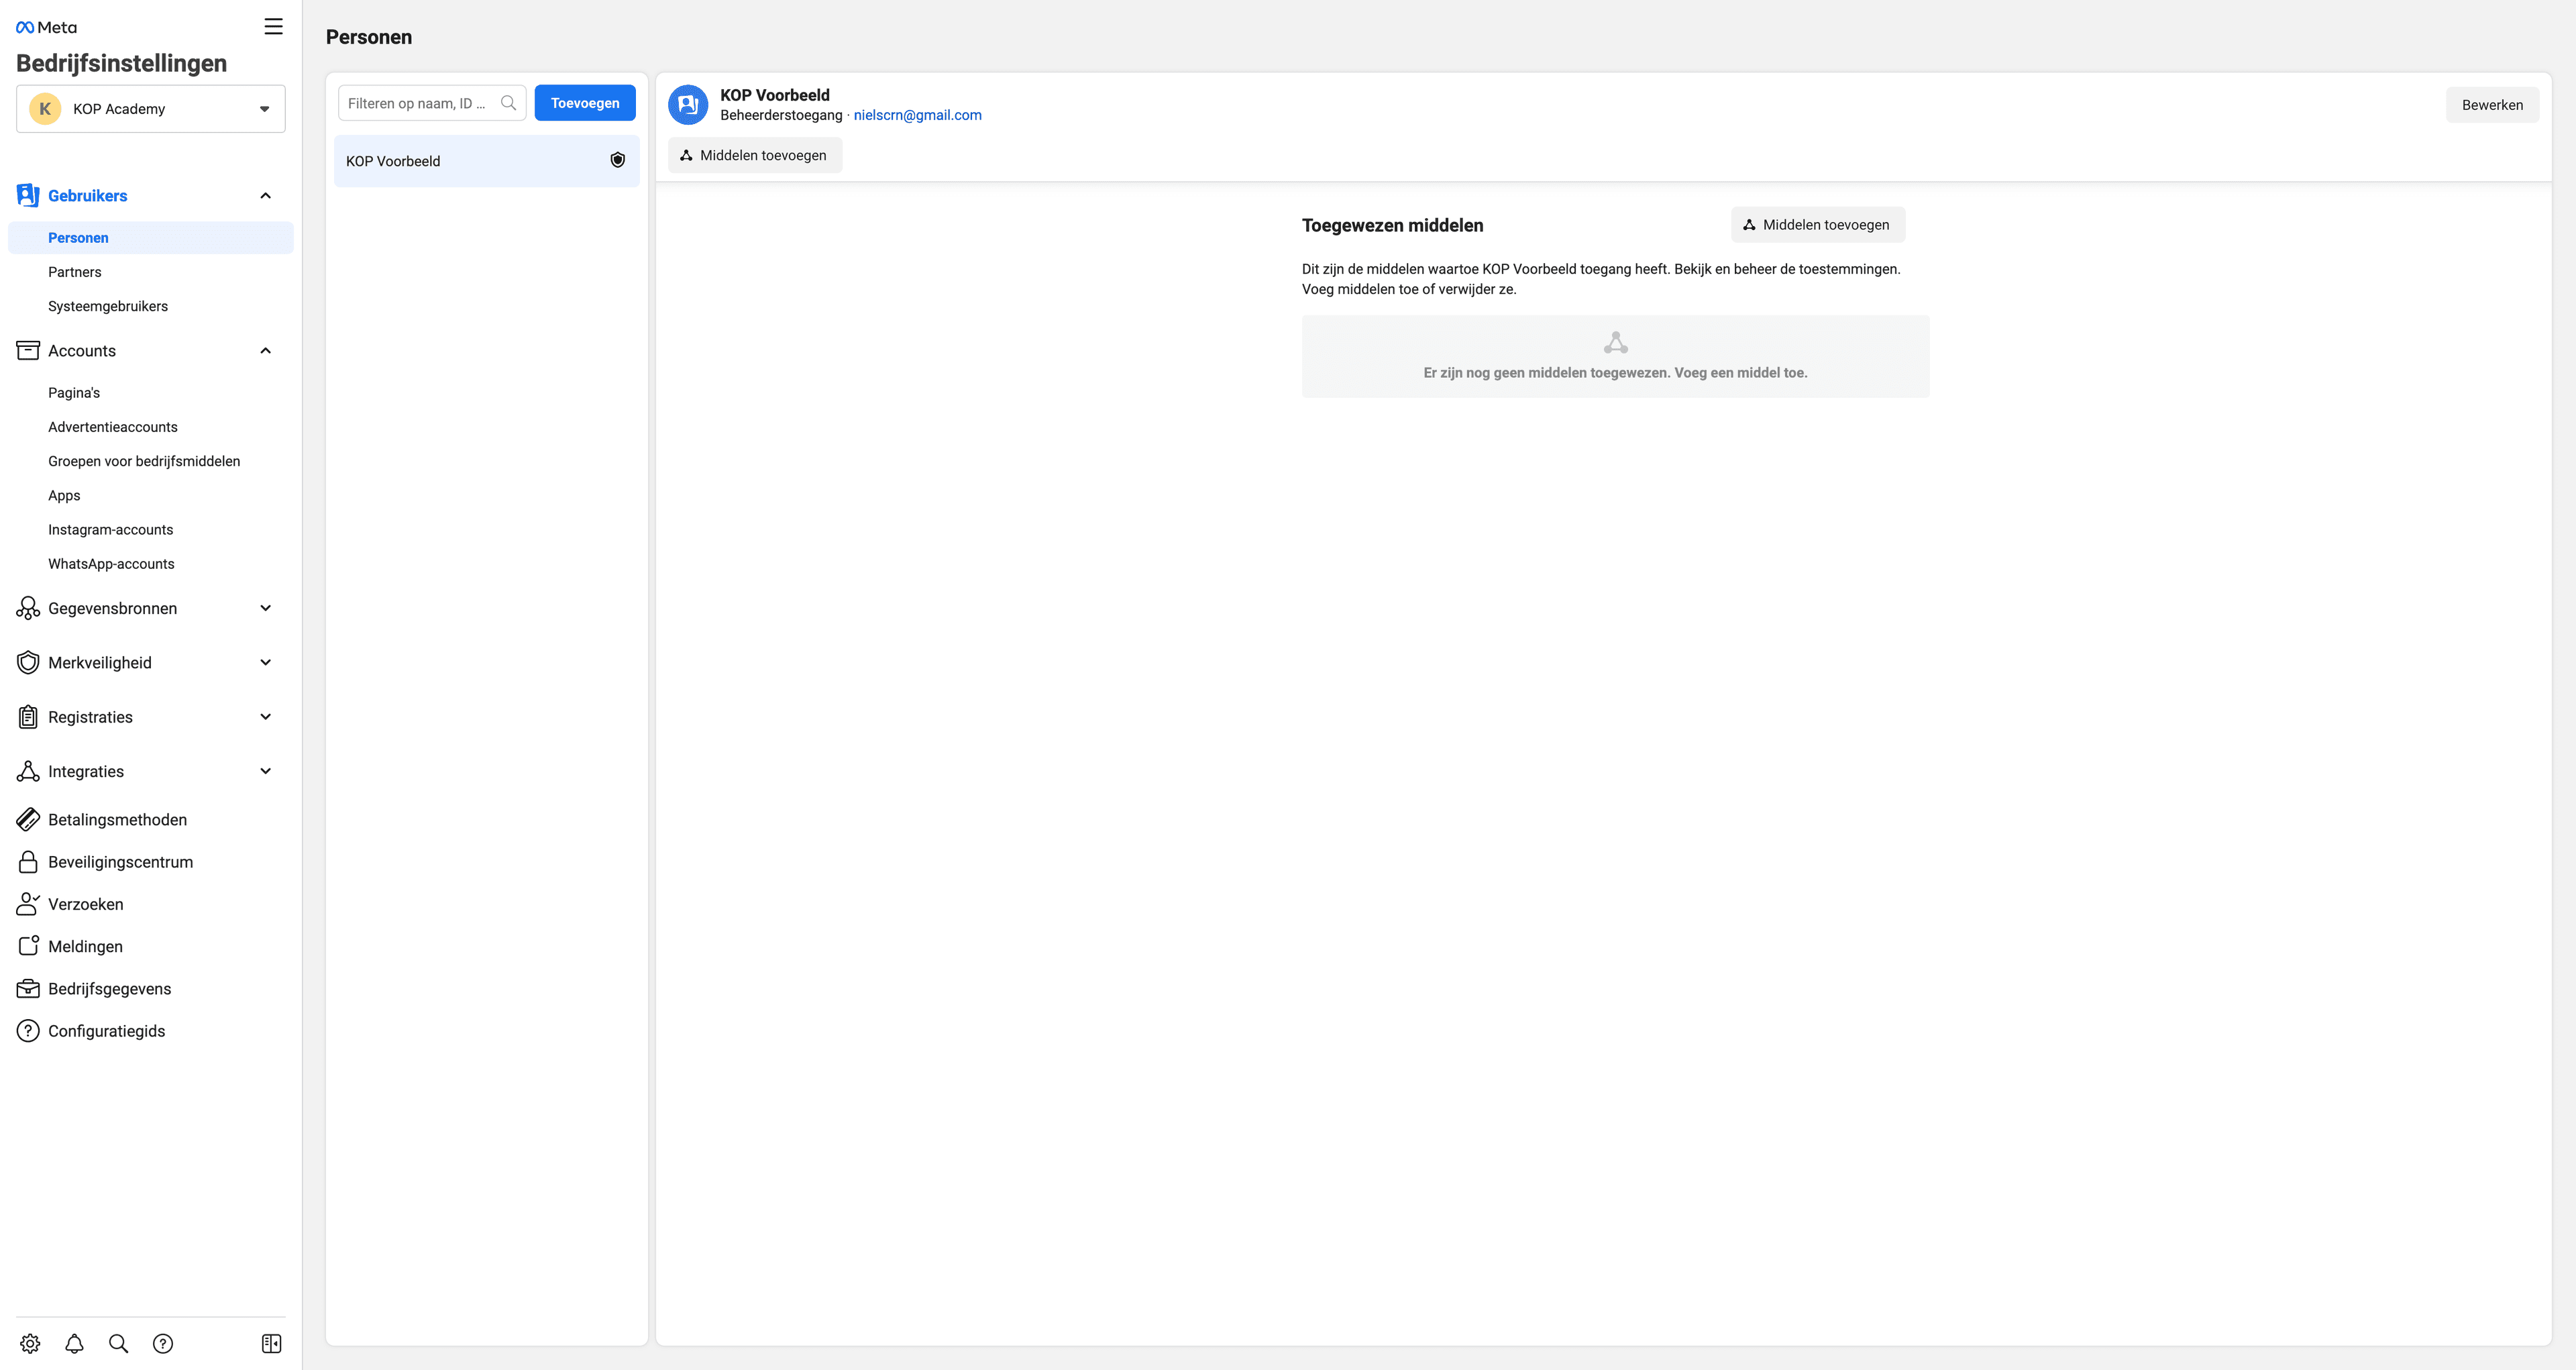This screenshot has height=1370, width=2576.
Task: Click the Meta logo
Action: point(46,27)
